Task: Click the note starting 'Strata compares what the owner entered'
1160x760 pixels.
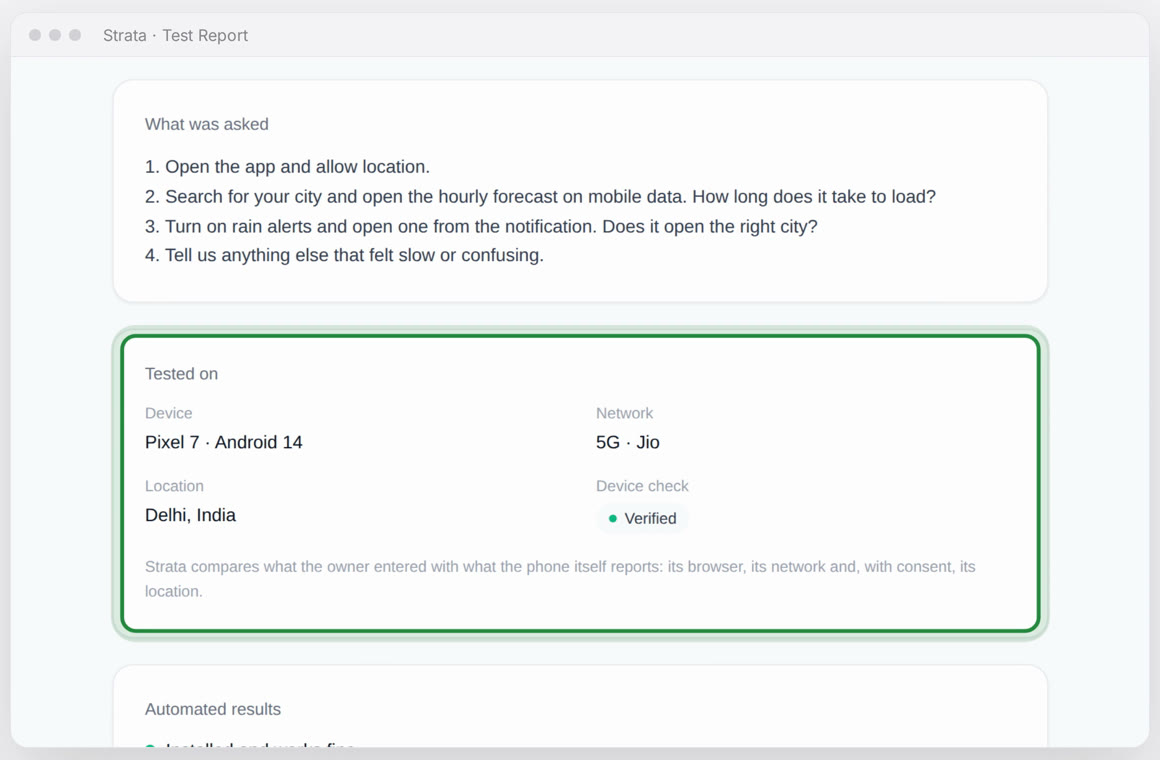Action: 560,579
